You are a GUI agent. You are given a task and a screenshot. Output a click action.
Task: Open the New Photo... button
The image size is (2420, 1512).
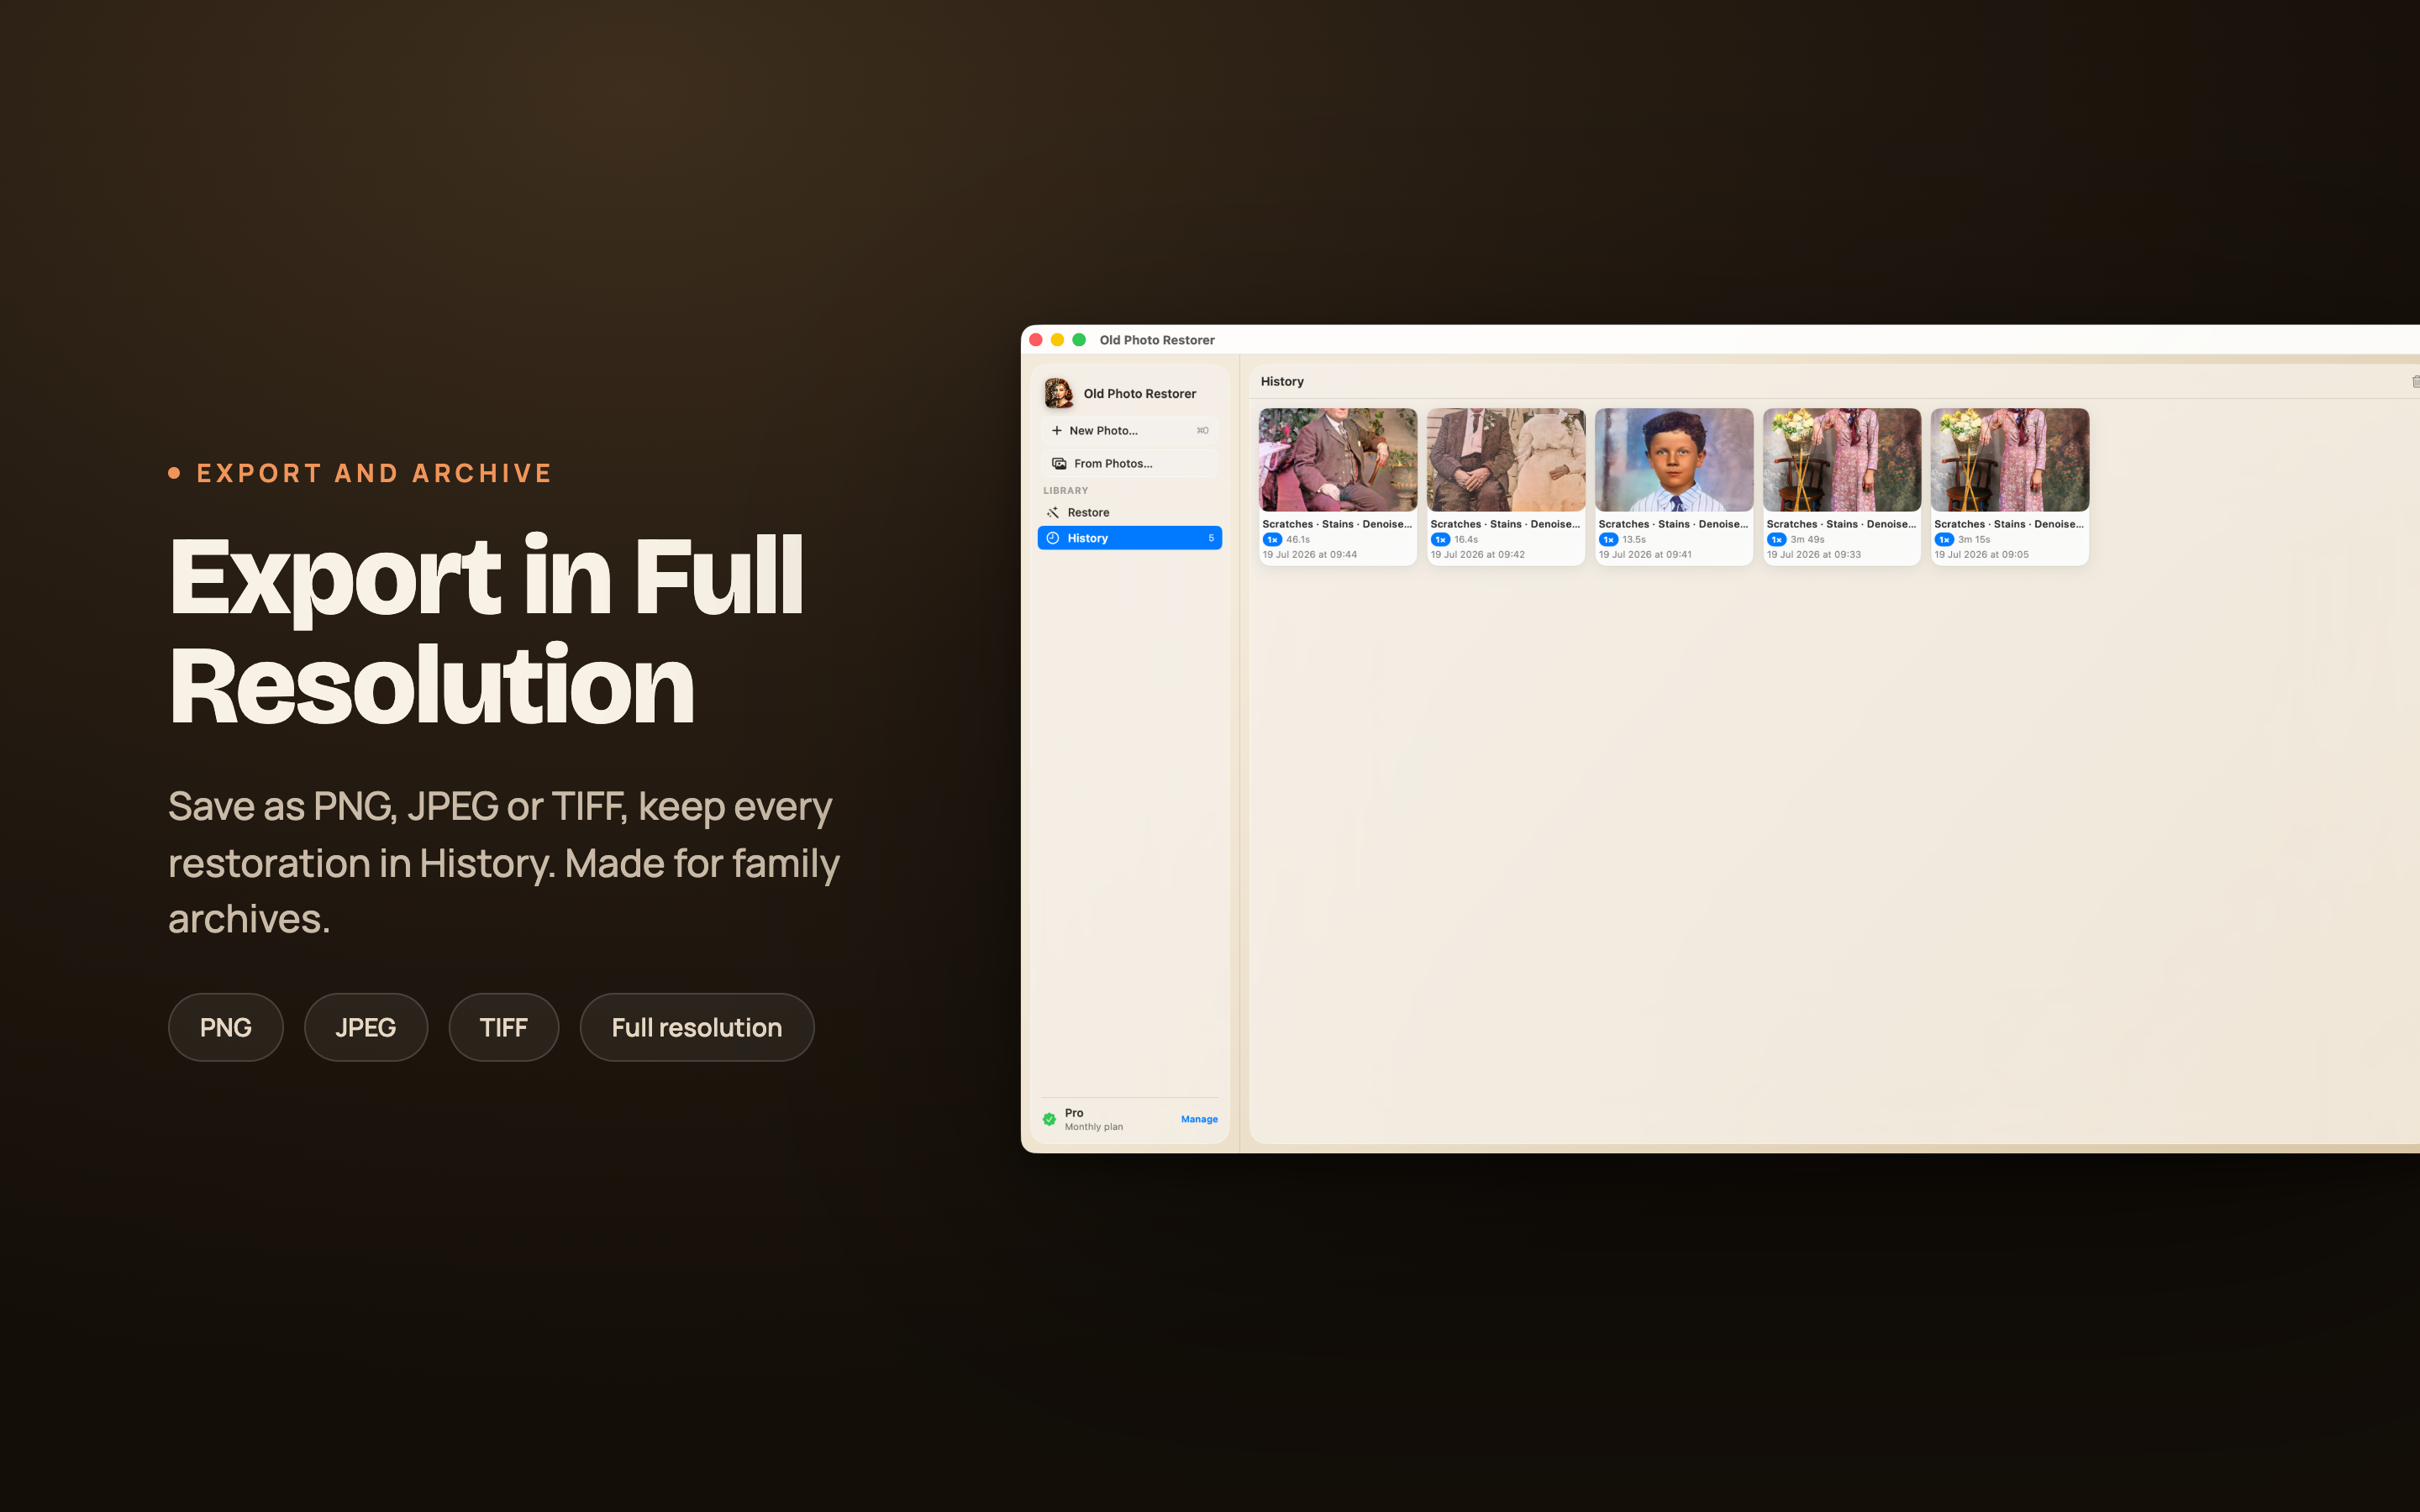(1130, 431)
